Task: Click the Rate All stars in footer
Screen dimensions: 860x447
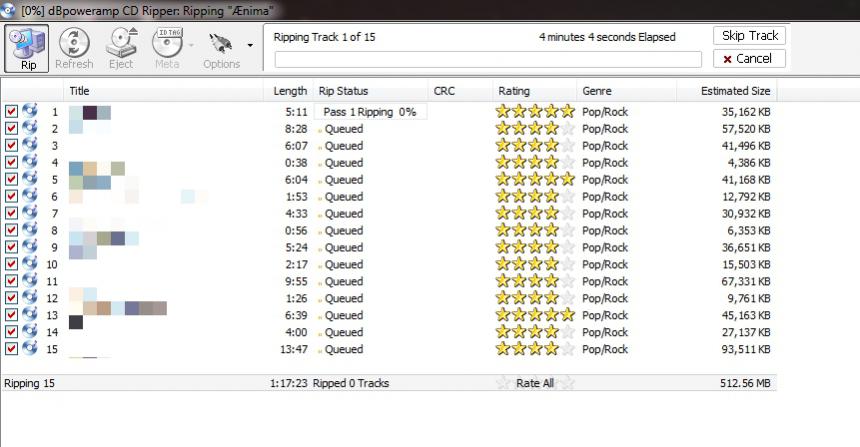Action: coord(535,383)
